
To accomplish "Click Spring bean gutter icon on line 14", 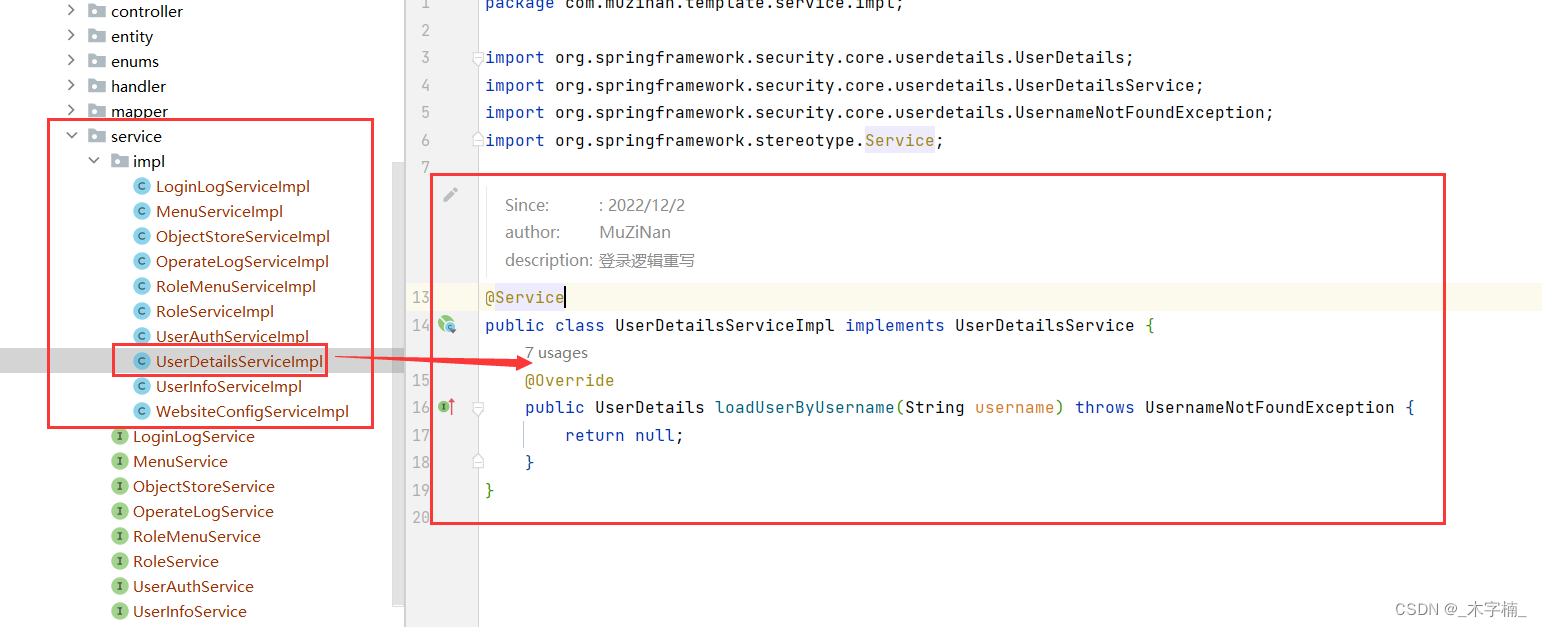I will tap(447, 324).
